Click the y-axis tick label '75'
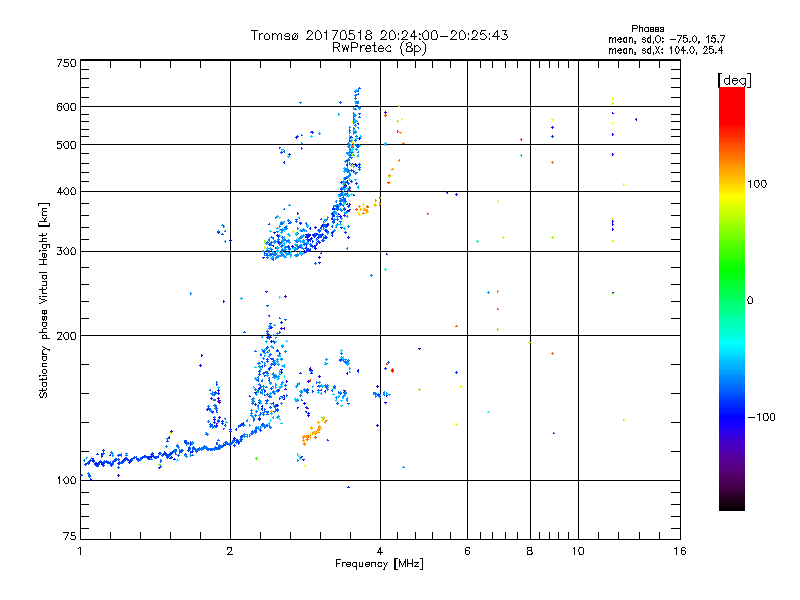 tap(69, 536)
